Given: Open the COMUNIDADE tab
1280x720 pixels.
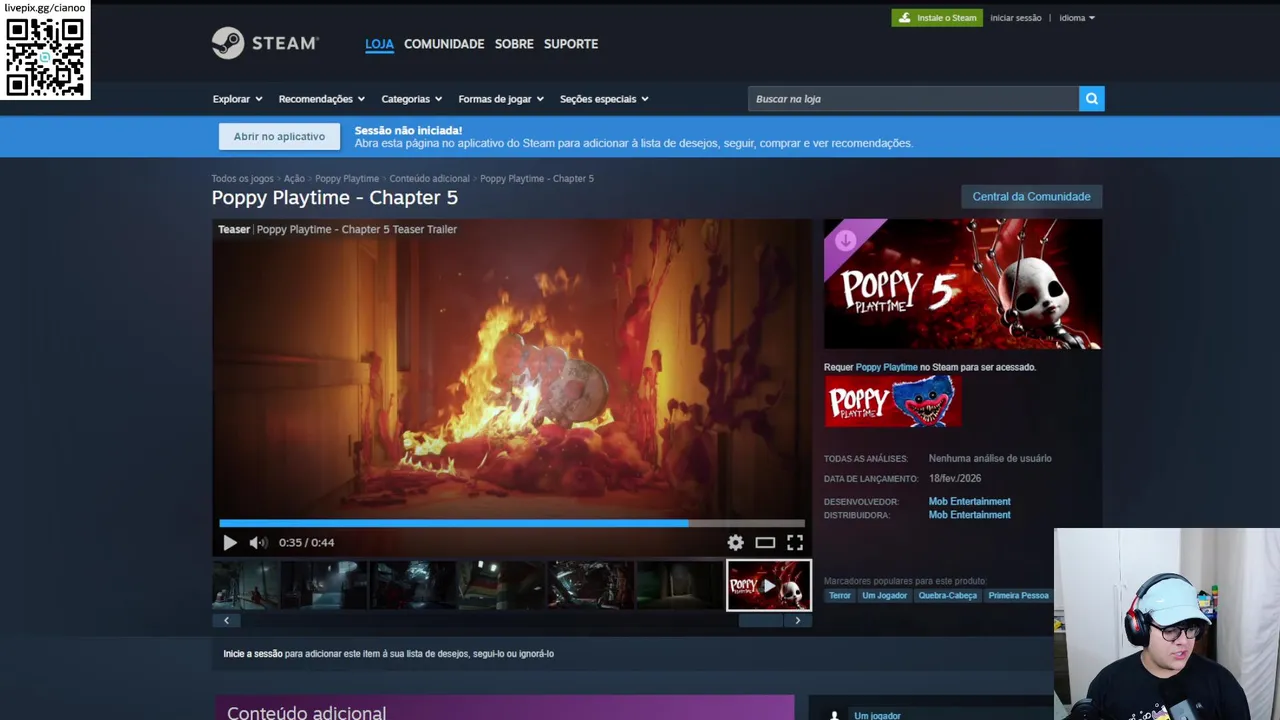Looking at the screenshot, I should pyautogui.click(x=444, y=44).
